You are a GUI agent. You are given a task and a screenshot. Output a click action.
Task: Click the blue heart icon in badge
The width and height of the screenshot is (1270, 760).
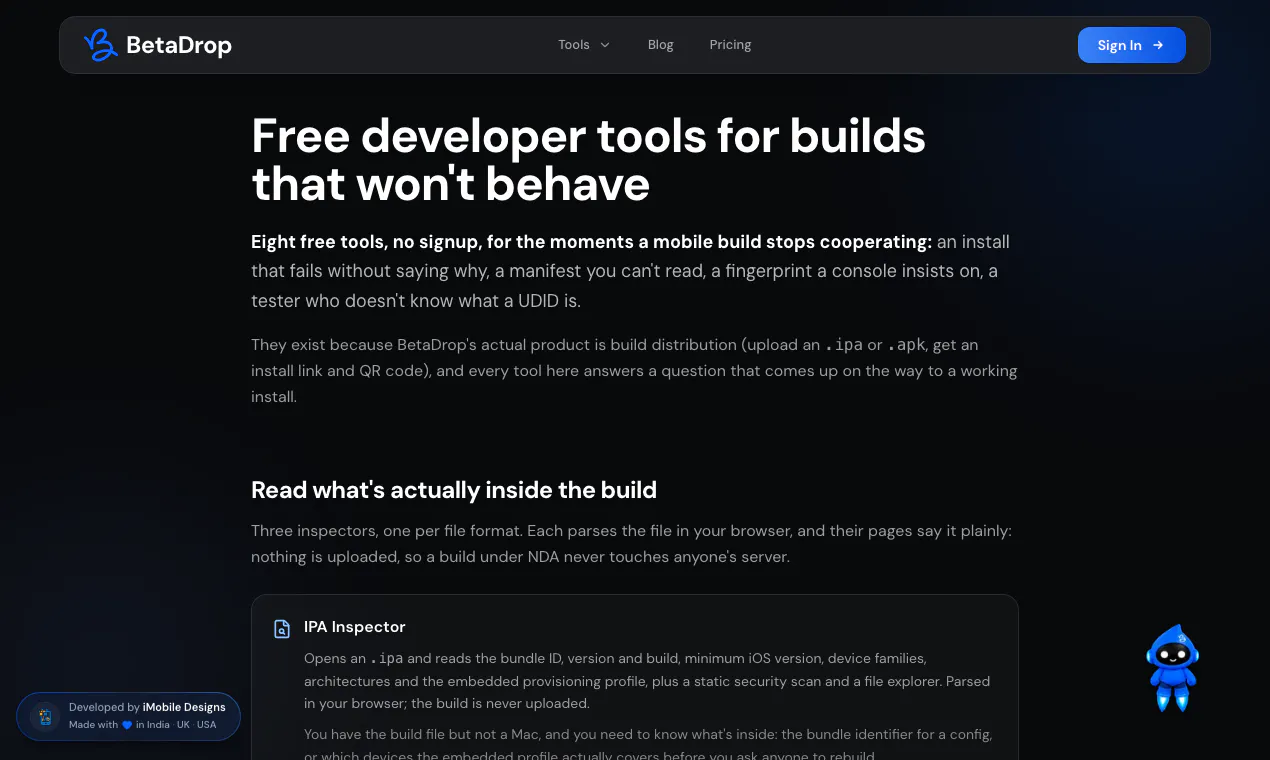pos(127,725)
